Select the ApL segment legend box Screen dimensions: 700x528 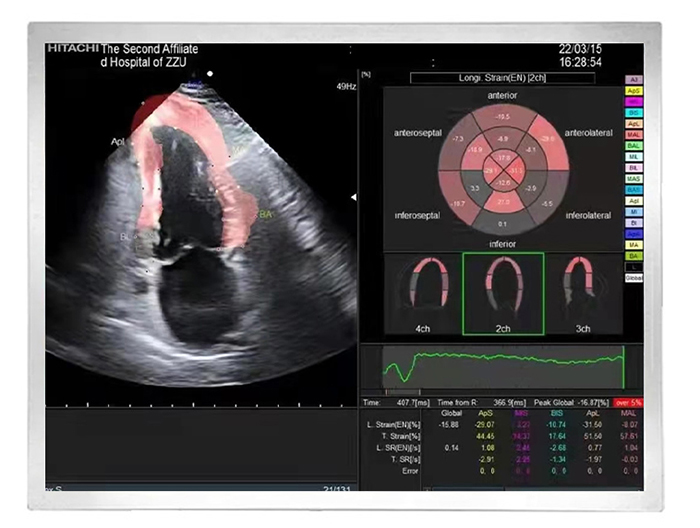[x=633, y=123]
